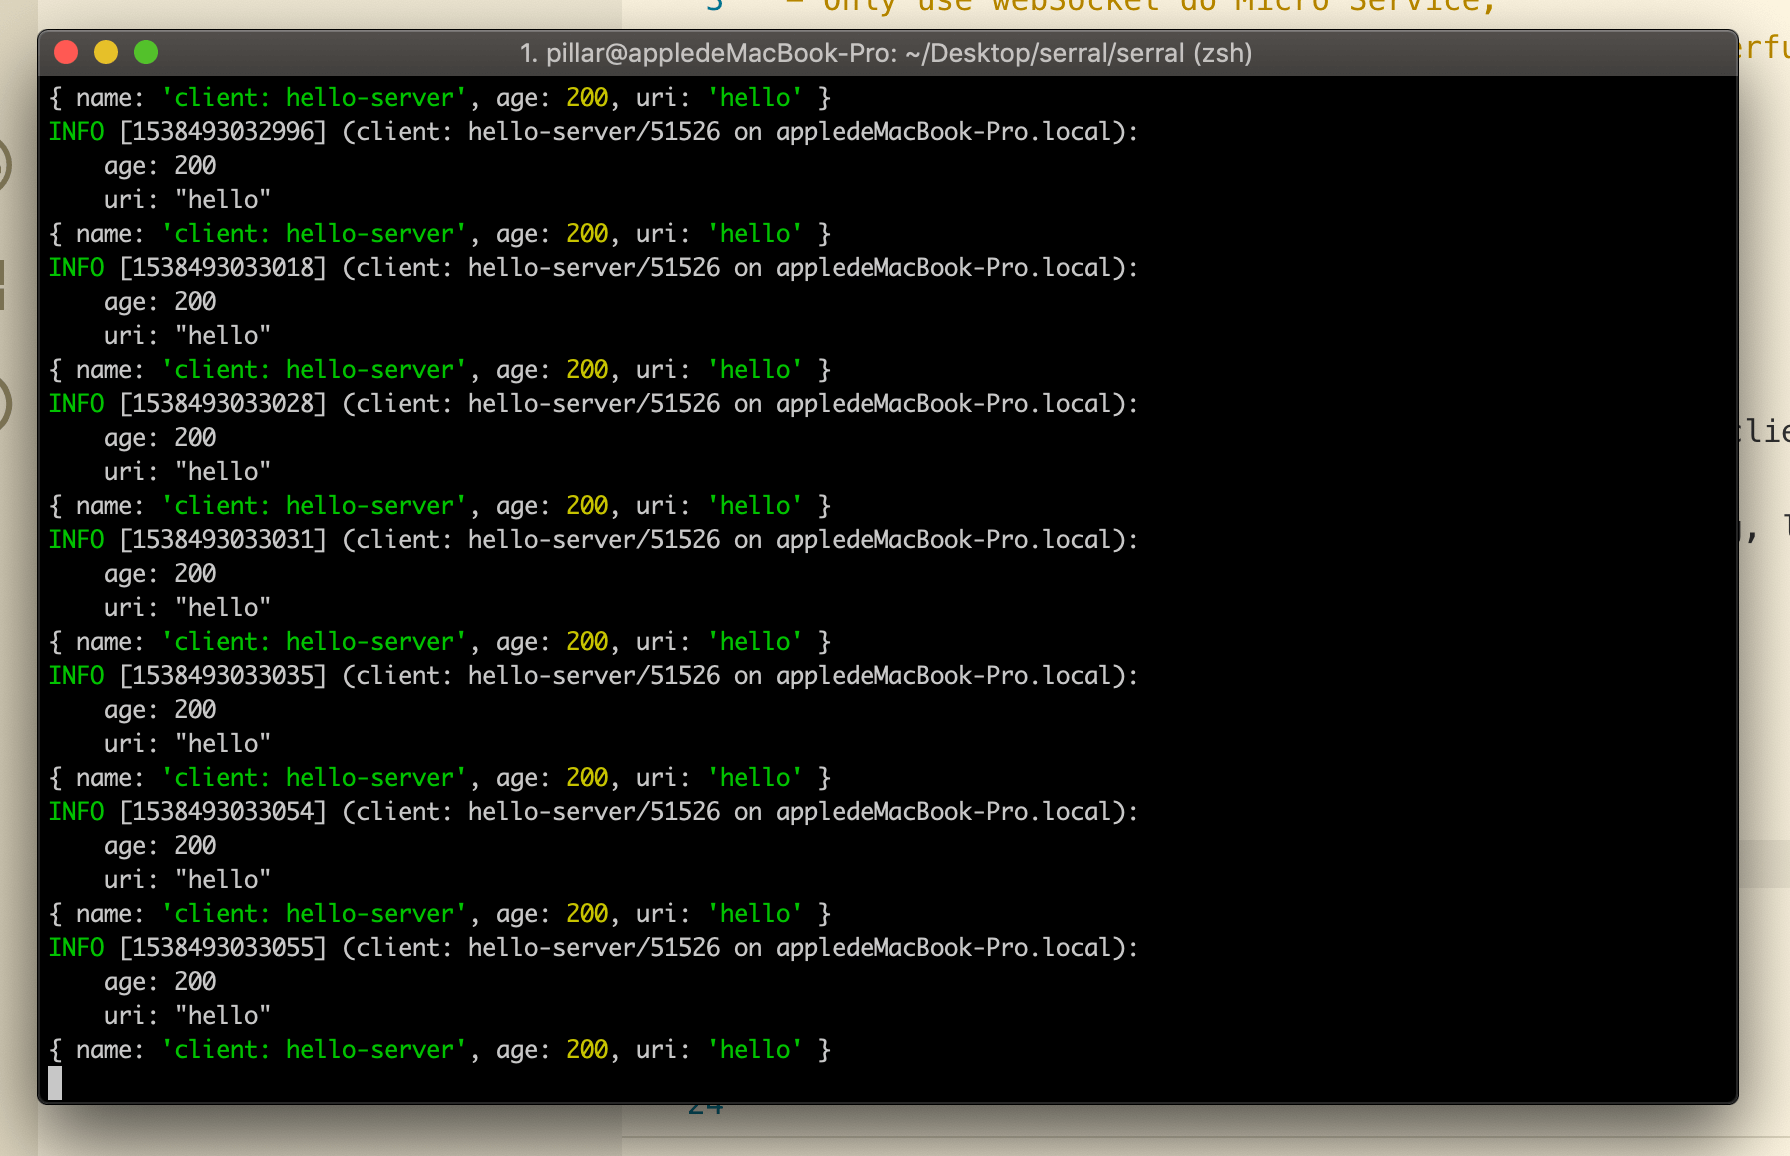Click the last object line above cursor
Viewport: 1790px width, 1156px height.
tap(440, 1050)
